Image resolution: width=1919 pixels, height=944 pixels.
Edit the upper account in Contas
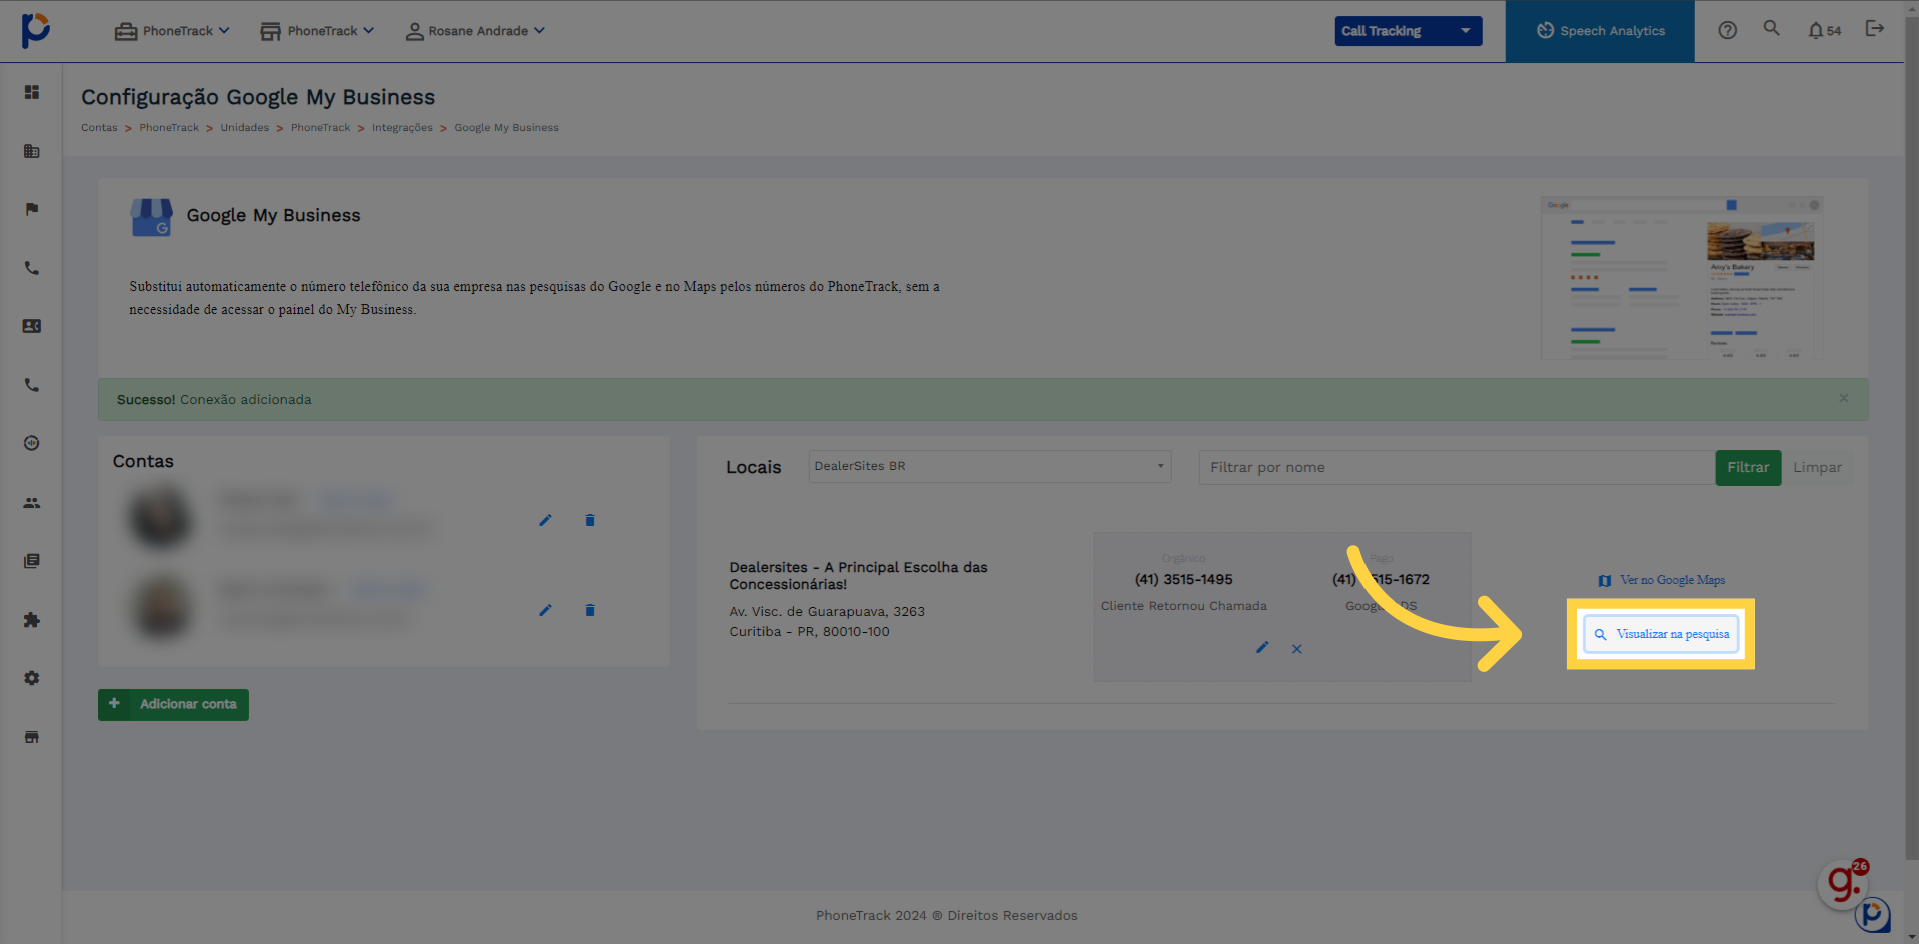(545, 520)
